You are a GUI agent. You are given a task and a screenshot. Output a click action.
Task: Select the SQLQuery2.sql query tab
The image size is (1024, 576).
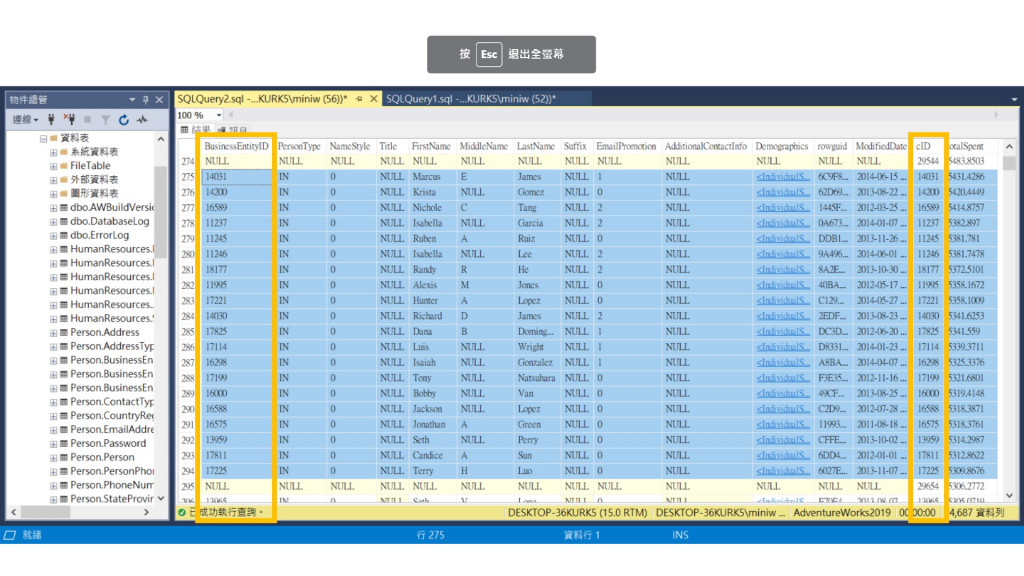tap(263, 99)
